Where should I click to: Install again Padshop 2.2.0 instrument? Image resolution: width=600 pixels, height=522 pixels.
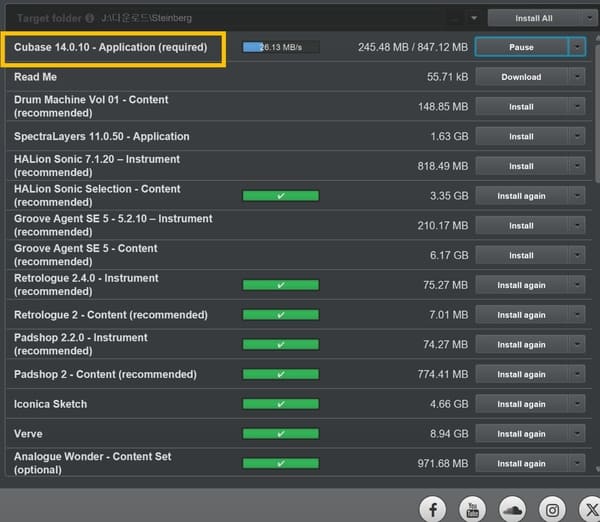tap(521, 345)
